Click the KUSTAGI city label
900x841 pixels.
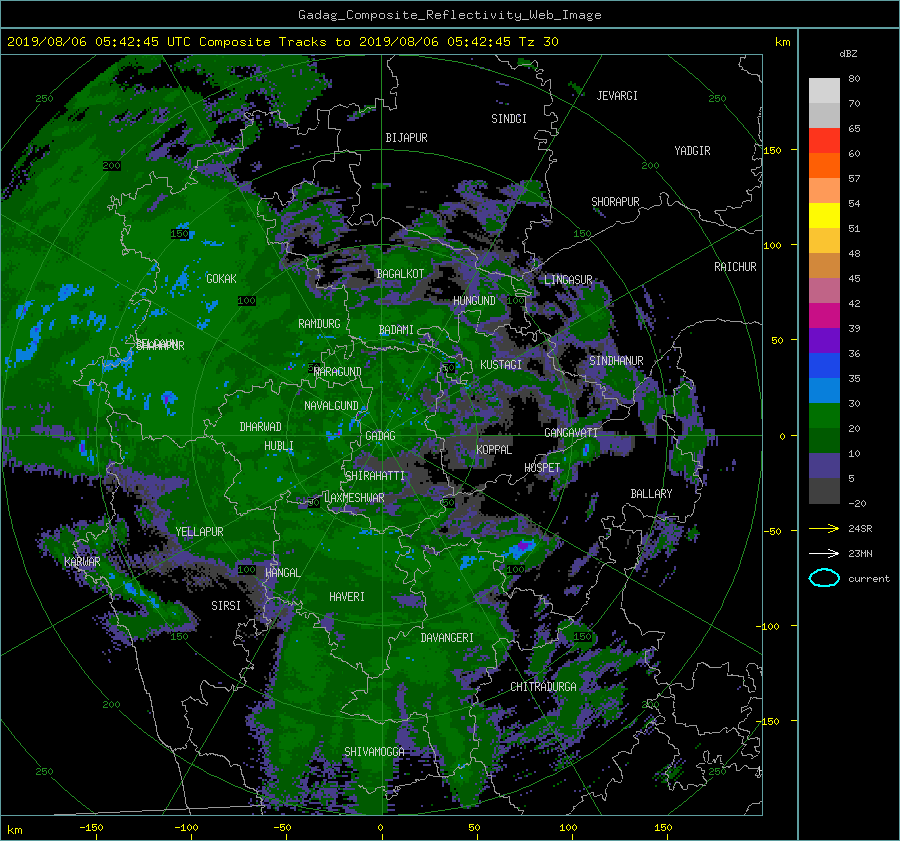tap(501, 365)
